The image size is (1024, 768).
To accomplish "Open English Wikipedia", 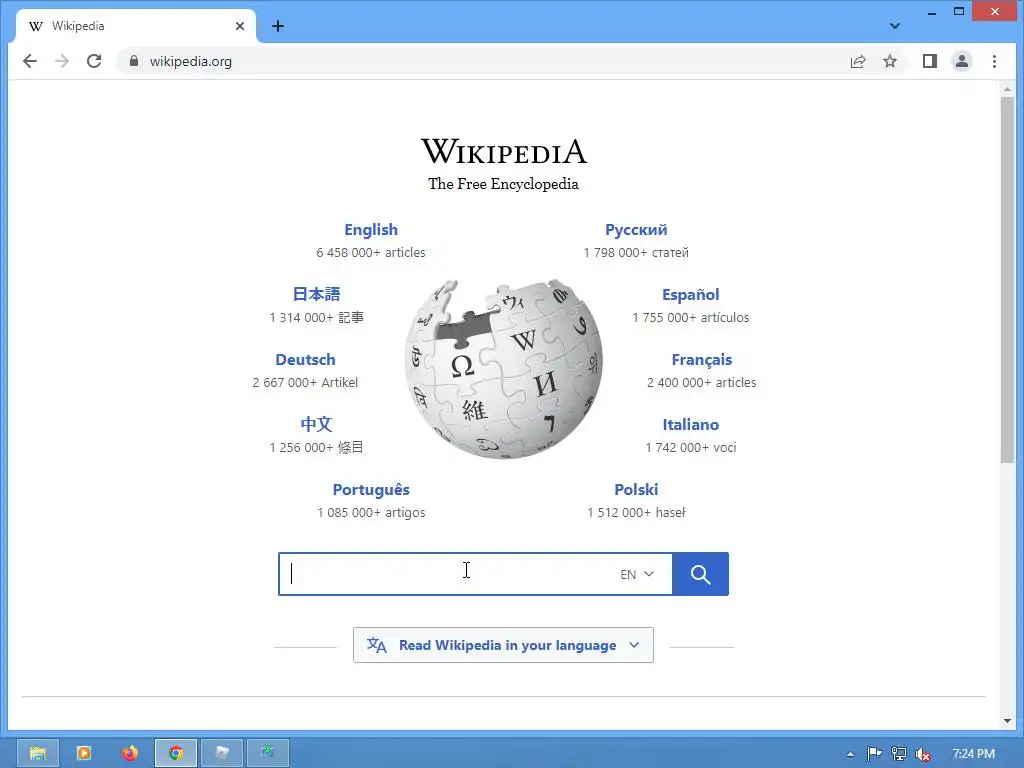I will [x=371, y=230].
